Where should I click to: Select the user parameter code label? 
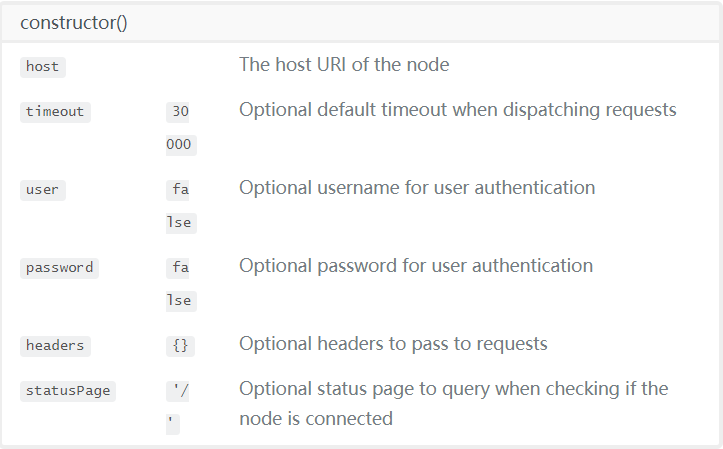[43, 190]
